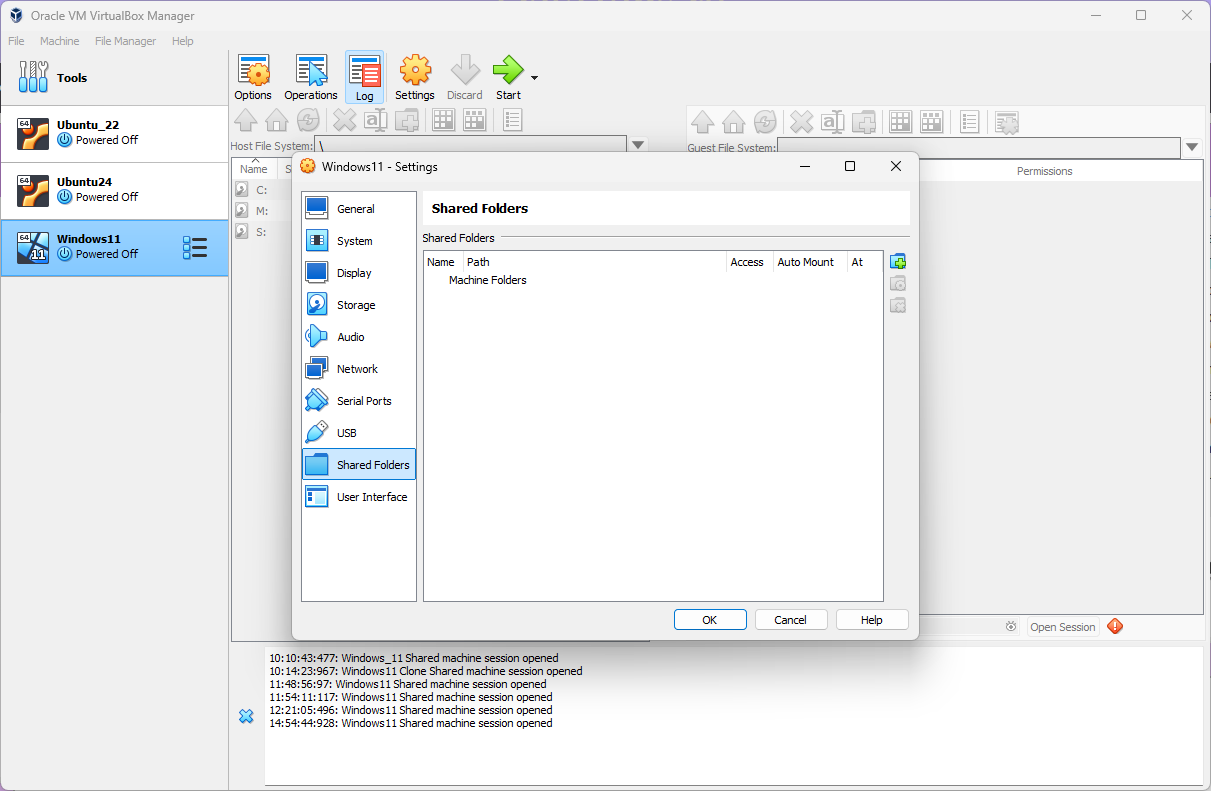Click the guest pane Go Up icon

703,122
